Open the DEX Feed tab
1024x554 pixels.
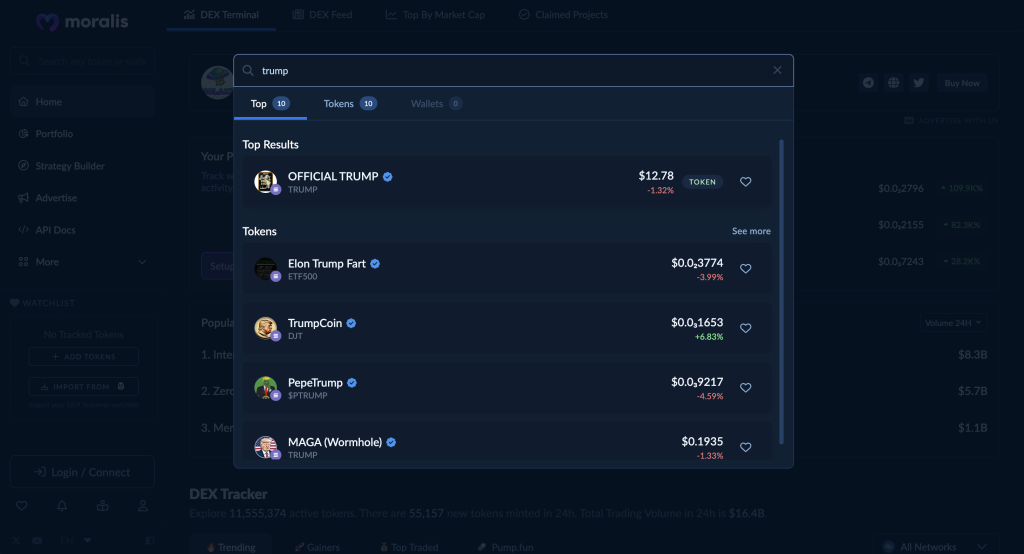[323, 14]
